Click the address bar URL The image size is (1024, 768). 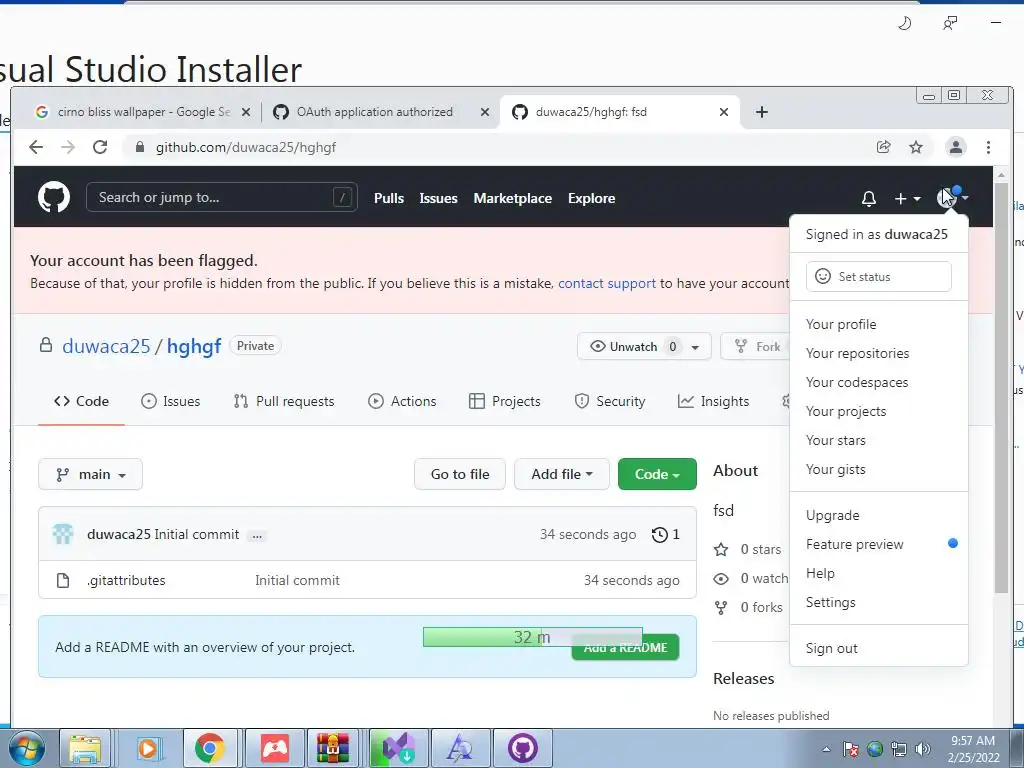coord(246,148)
